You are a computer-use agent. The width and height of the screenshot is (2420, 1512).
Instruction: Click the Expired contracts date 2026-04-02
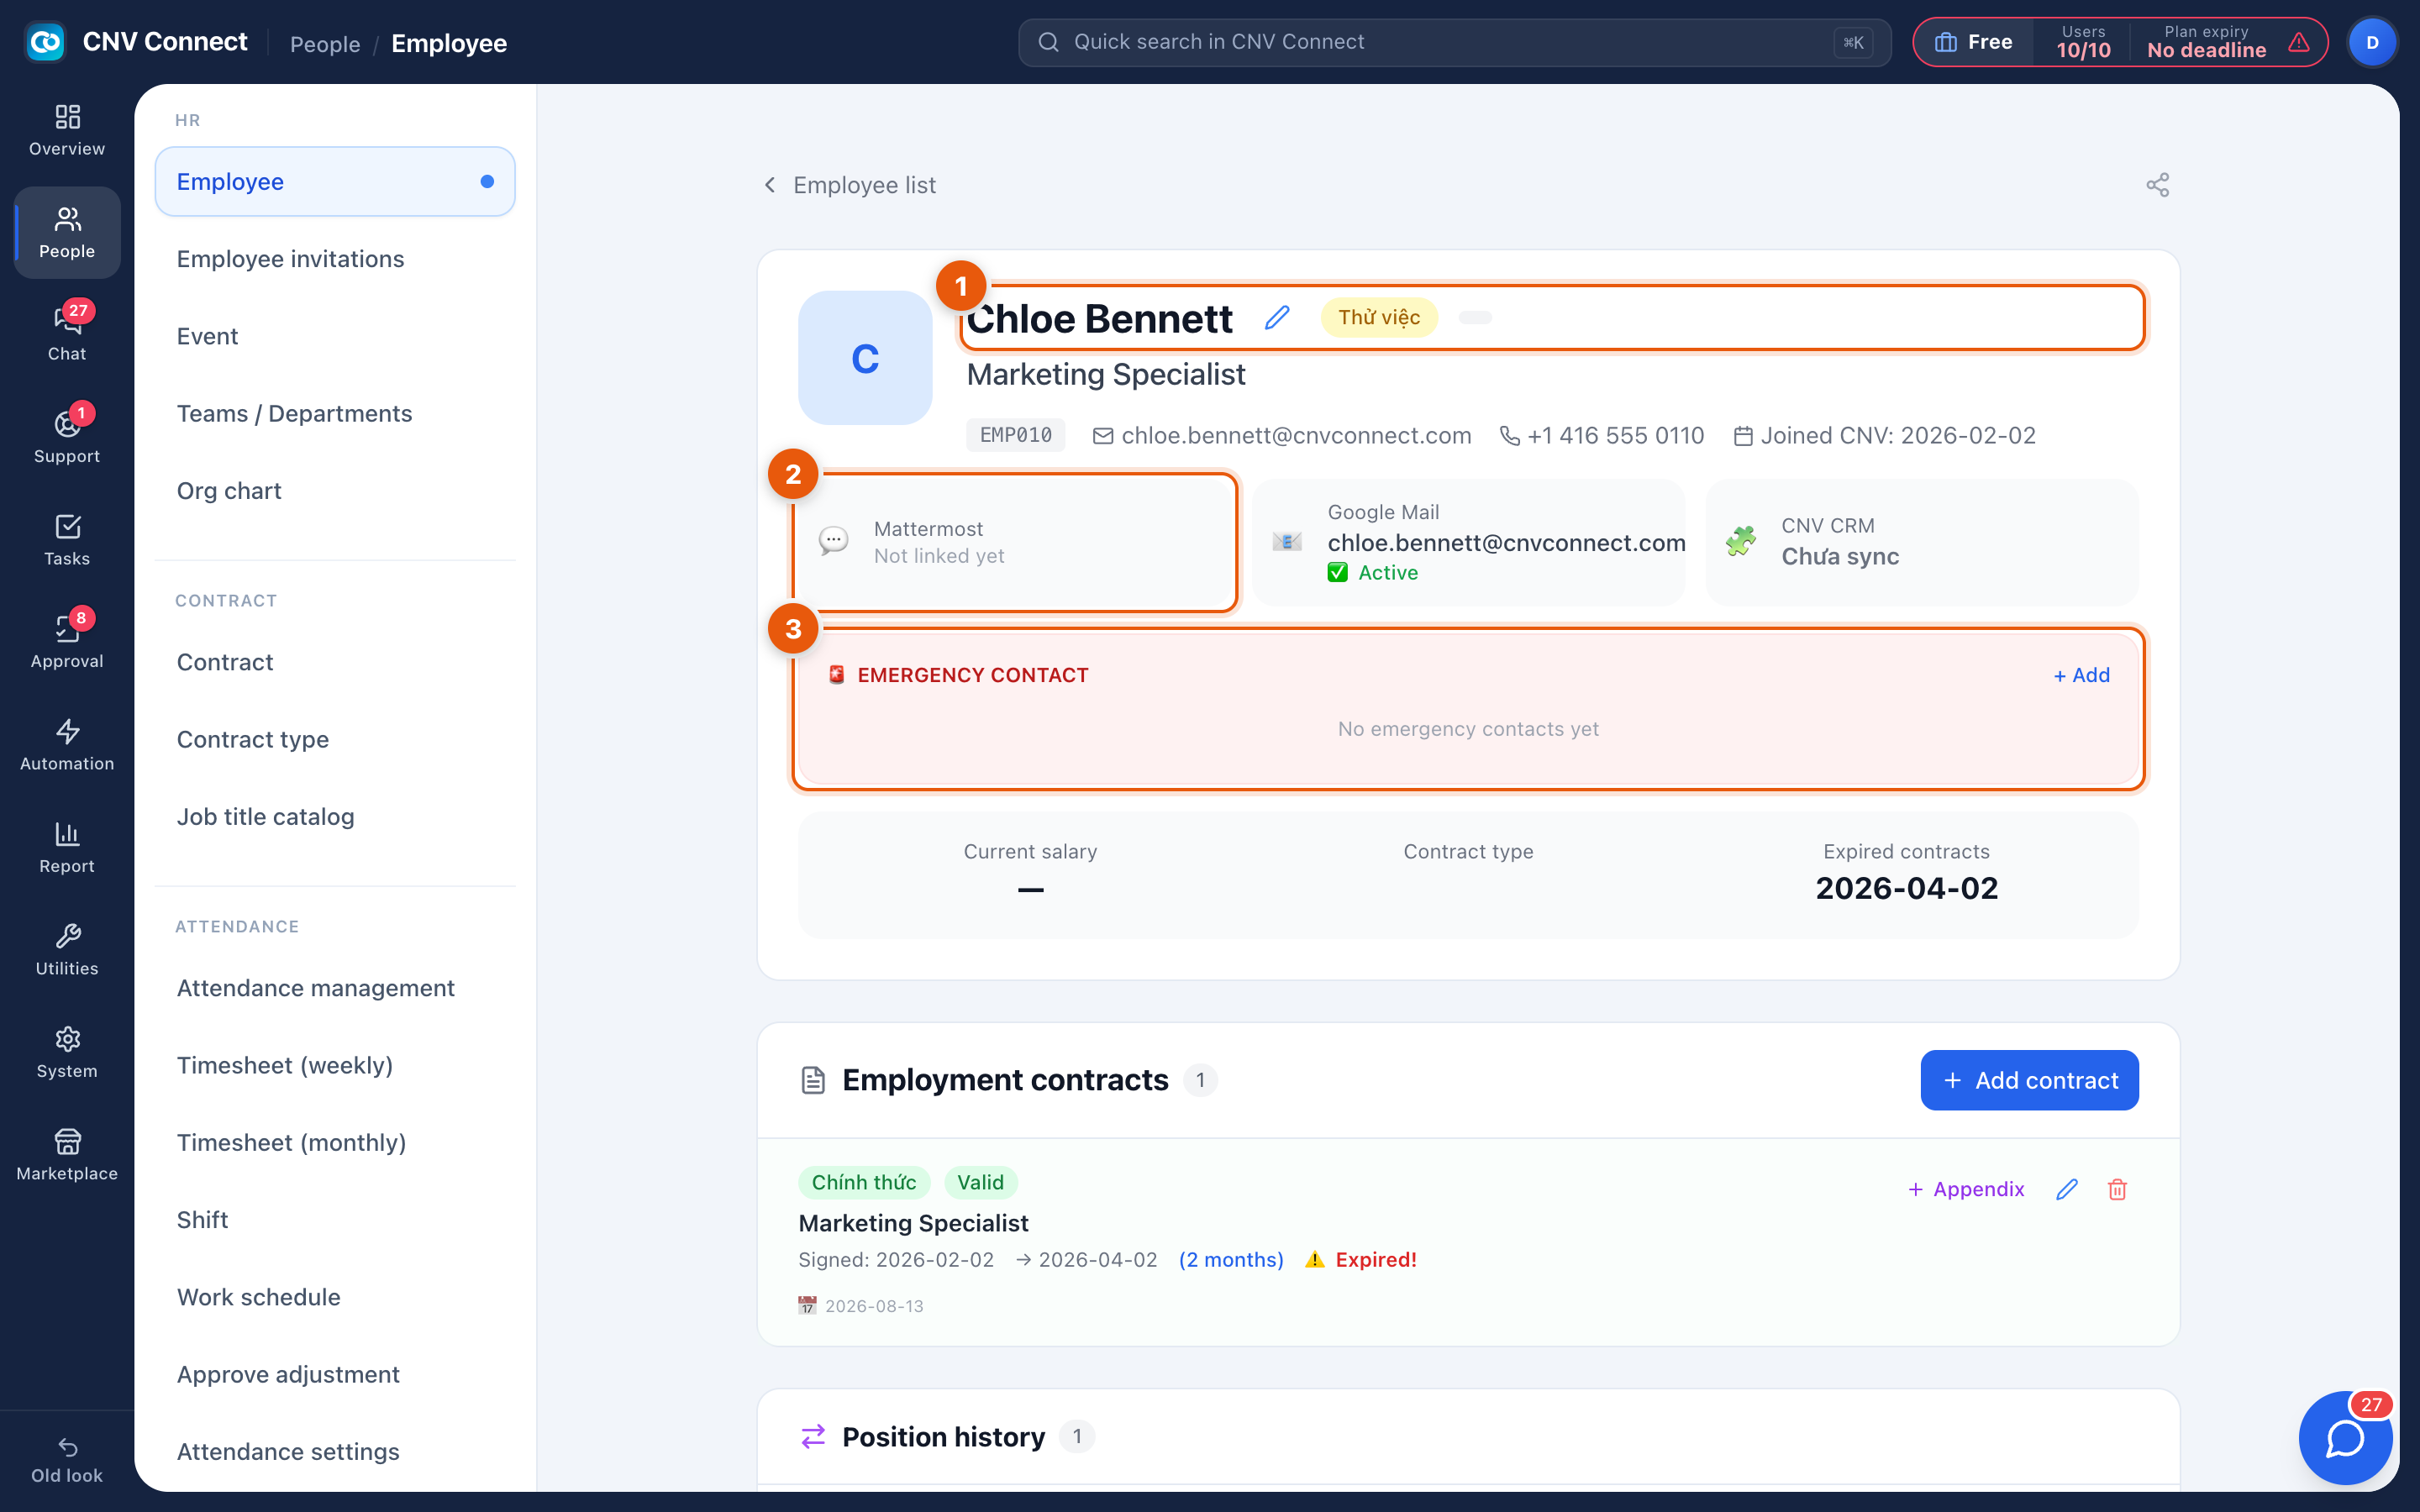pyautogui.click(x=1906, y=888)
